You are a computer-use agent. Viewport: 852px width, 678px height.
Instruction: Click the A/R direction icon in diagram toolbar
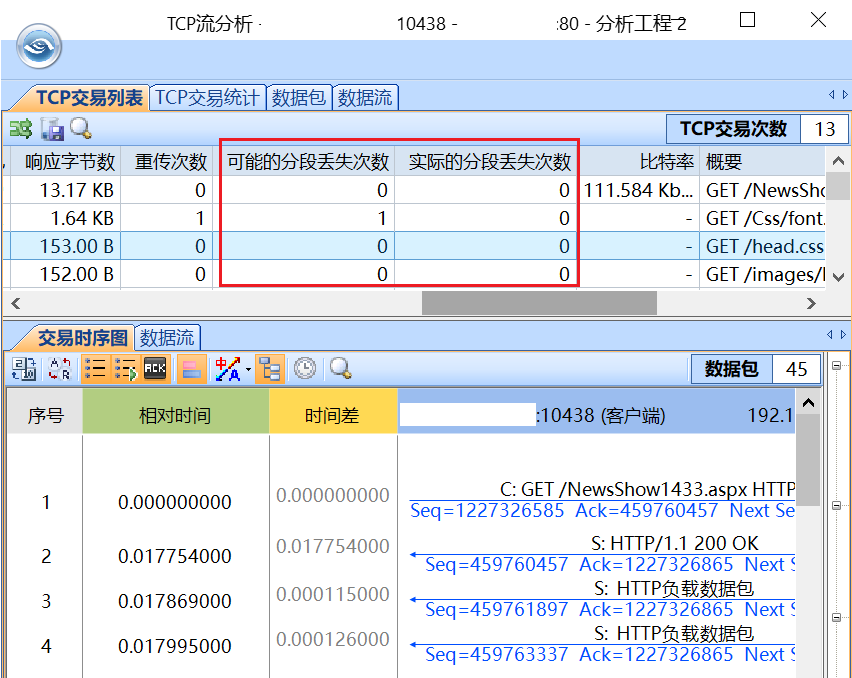pos(57,368)
